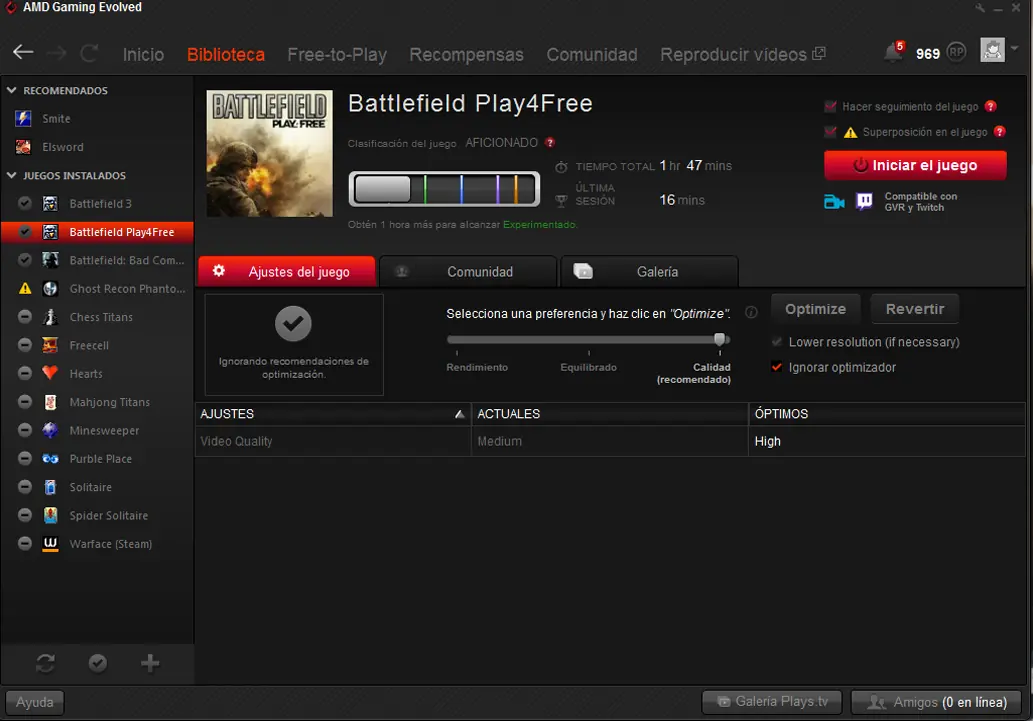Screen dimensions: 1033x721
Task: Sort by the Ajustes column arrow
Action: 459,414
